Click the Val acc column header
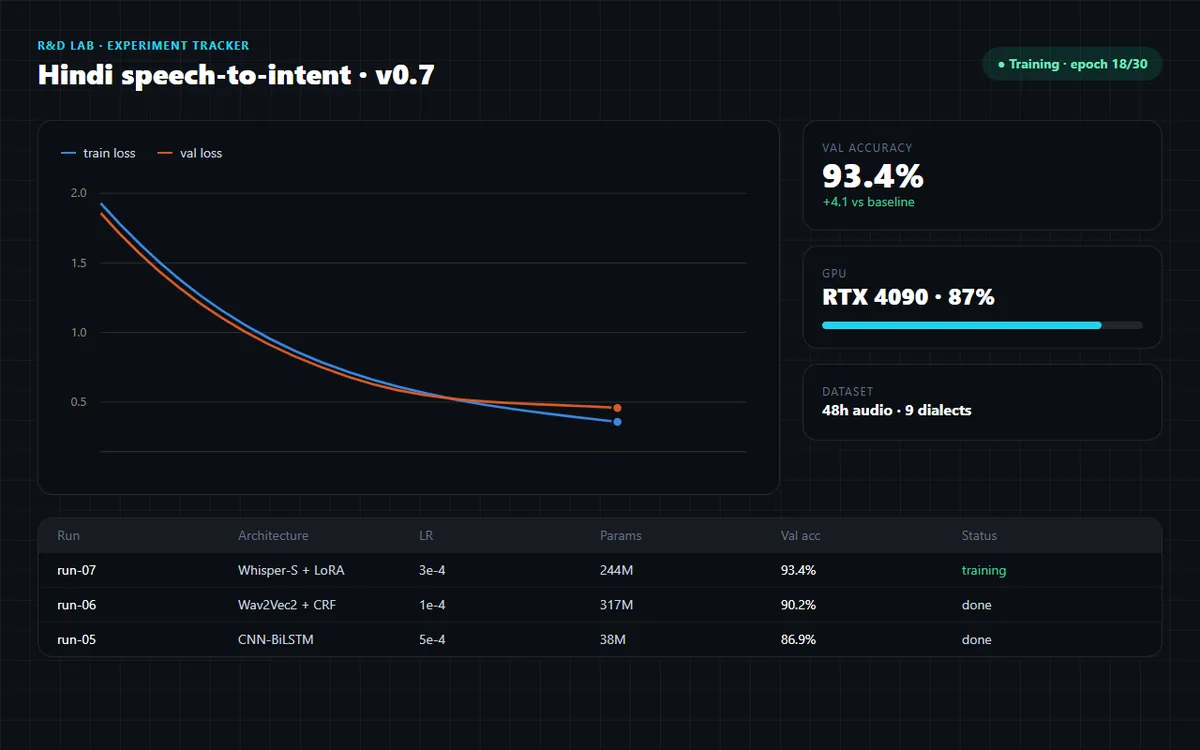Viewport: 1200px width, 750px height. pyautogui.click(x=801, y=536)
